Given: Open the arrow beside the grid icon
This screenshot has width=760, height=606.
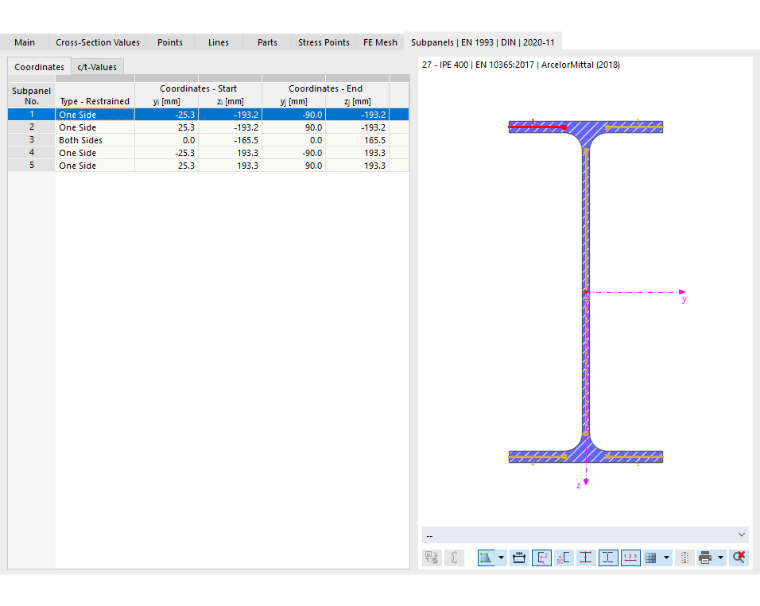Looking at the screenshot, I should pyautogui.click(x=666, y=558).
